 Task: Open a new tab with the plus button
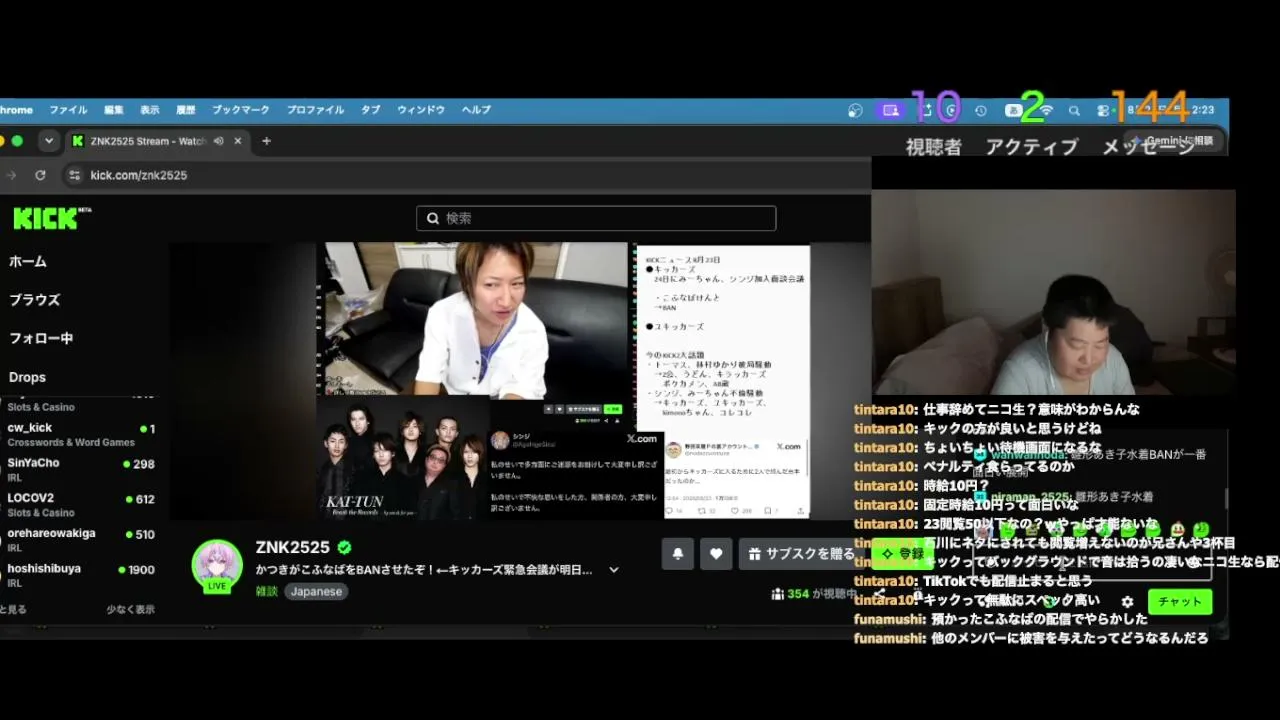click(x=266, y=141)
